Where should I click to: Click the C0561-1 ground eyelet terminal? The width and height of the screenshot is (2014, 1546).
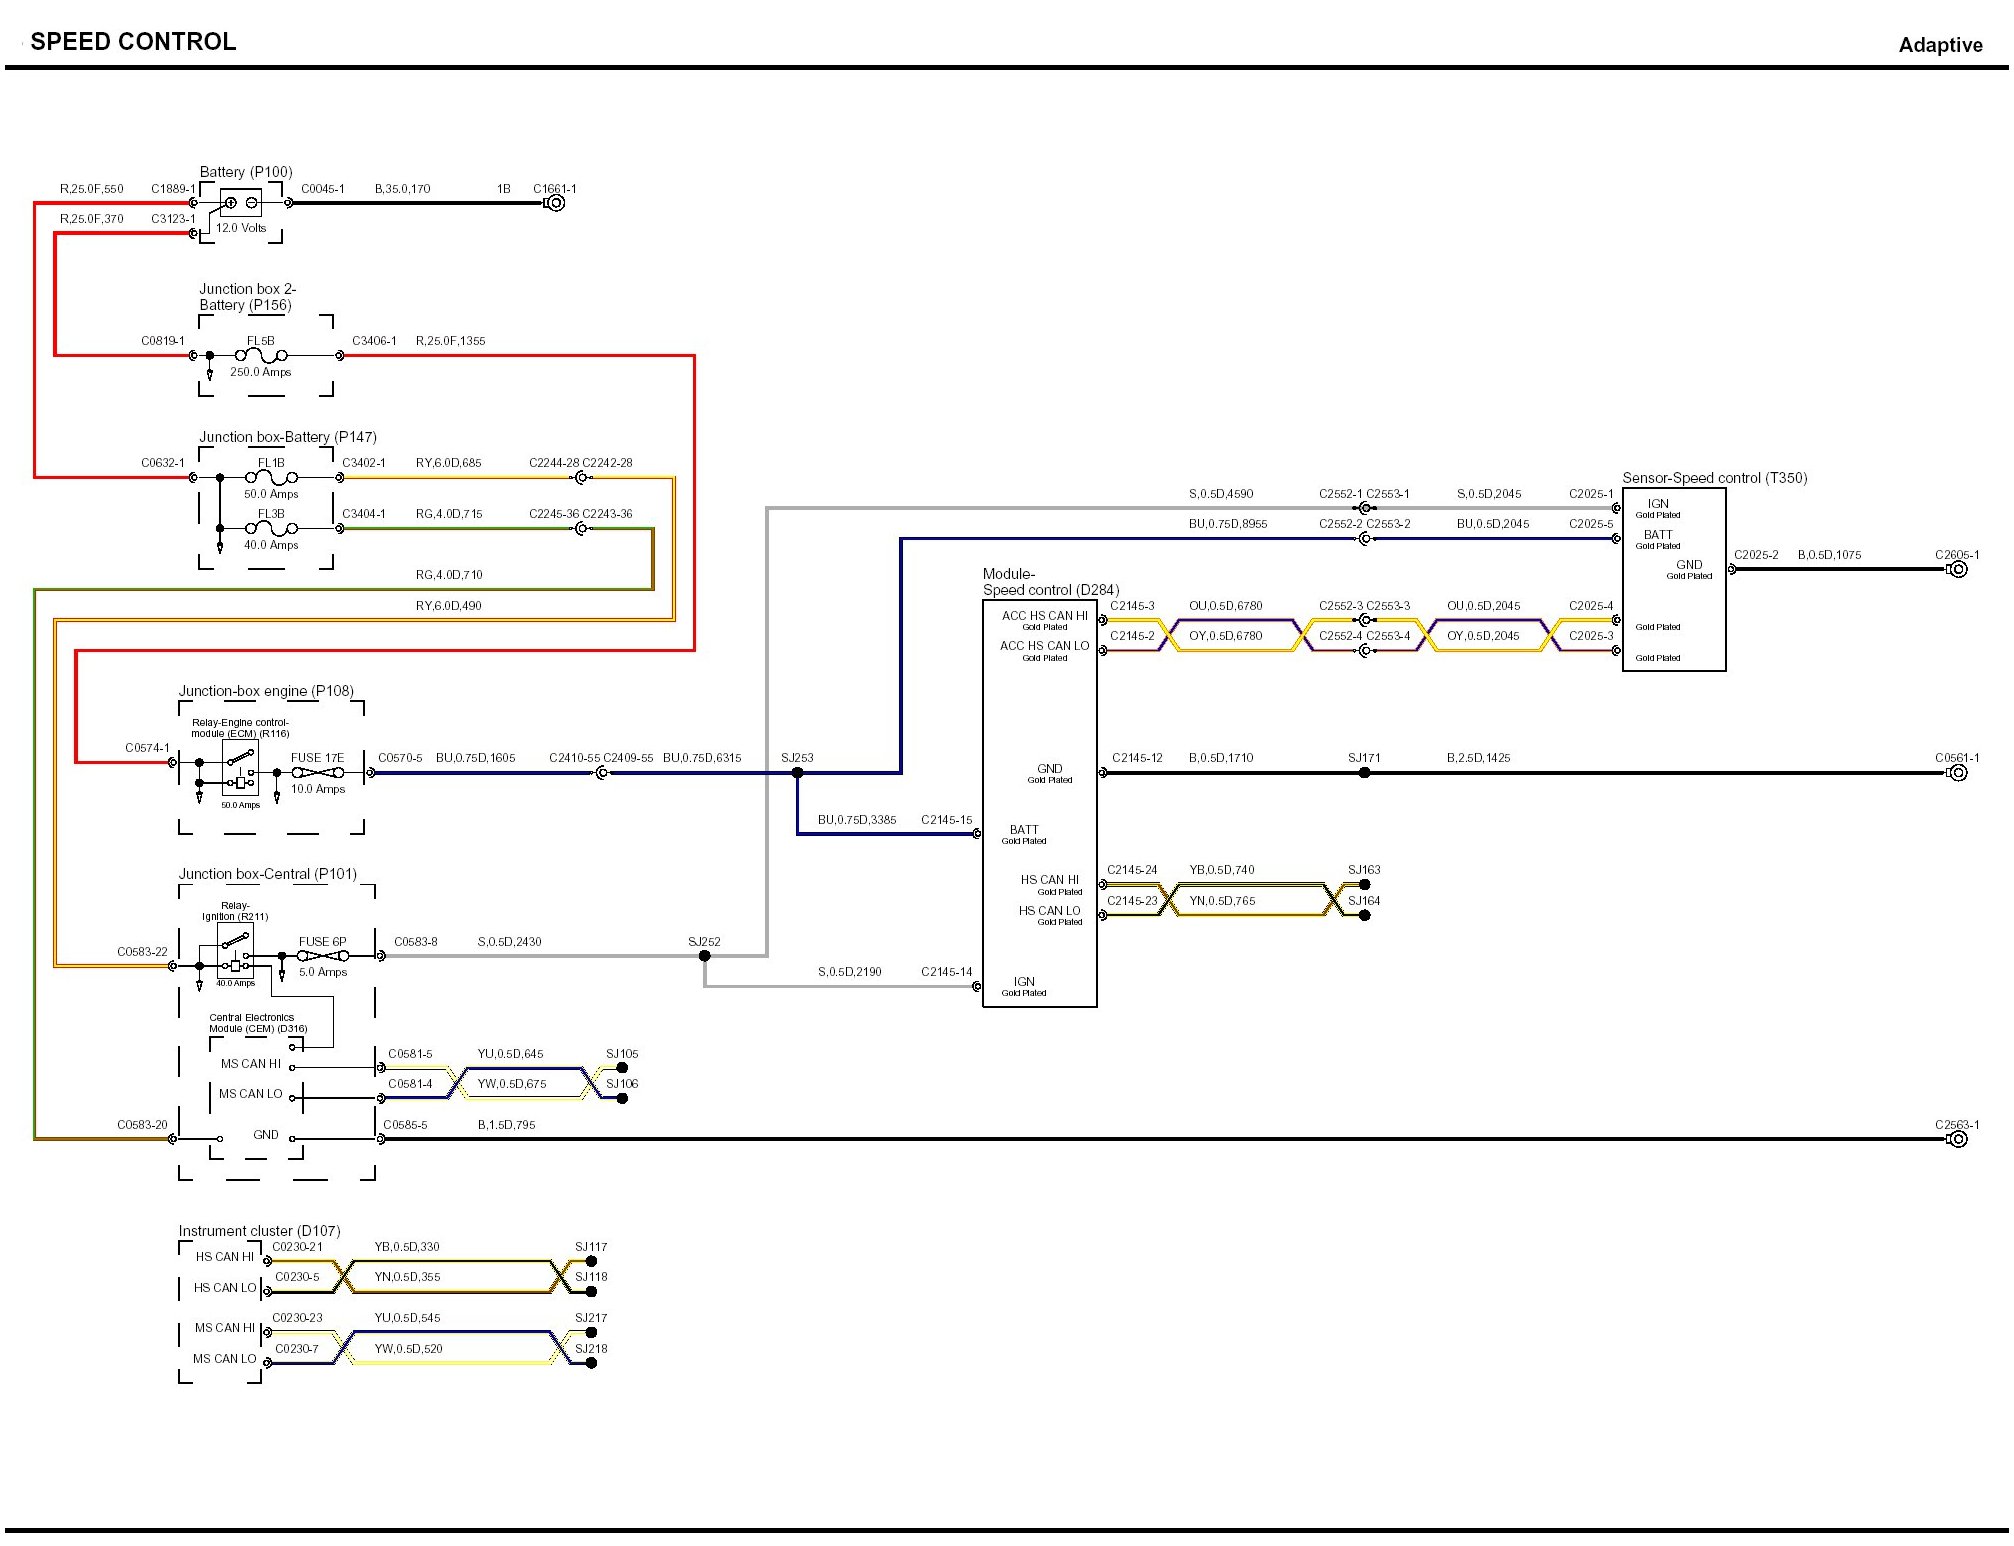coord(1958,773)
